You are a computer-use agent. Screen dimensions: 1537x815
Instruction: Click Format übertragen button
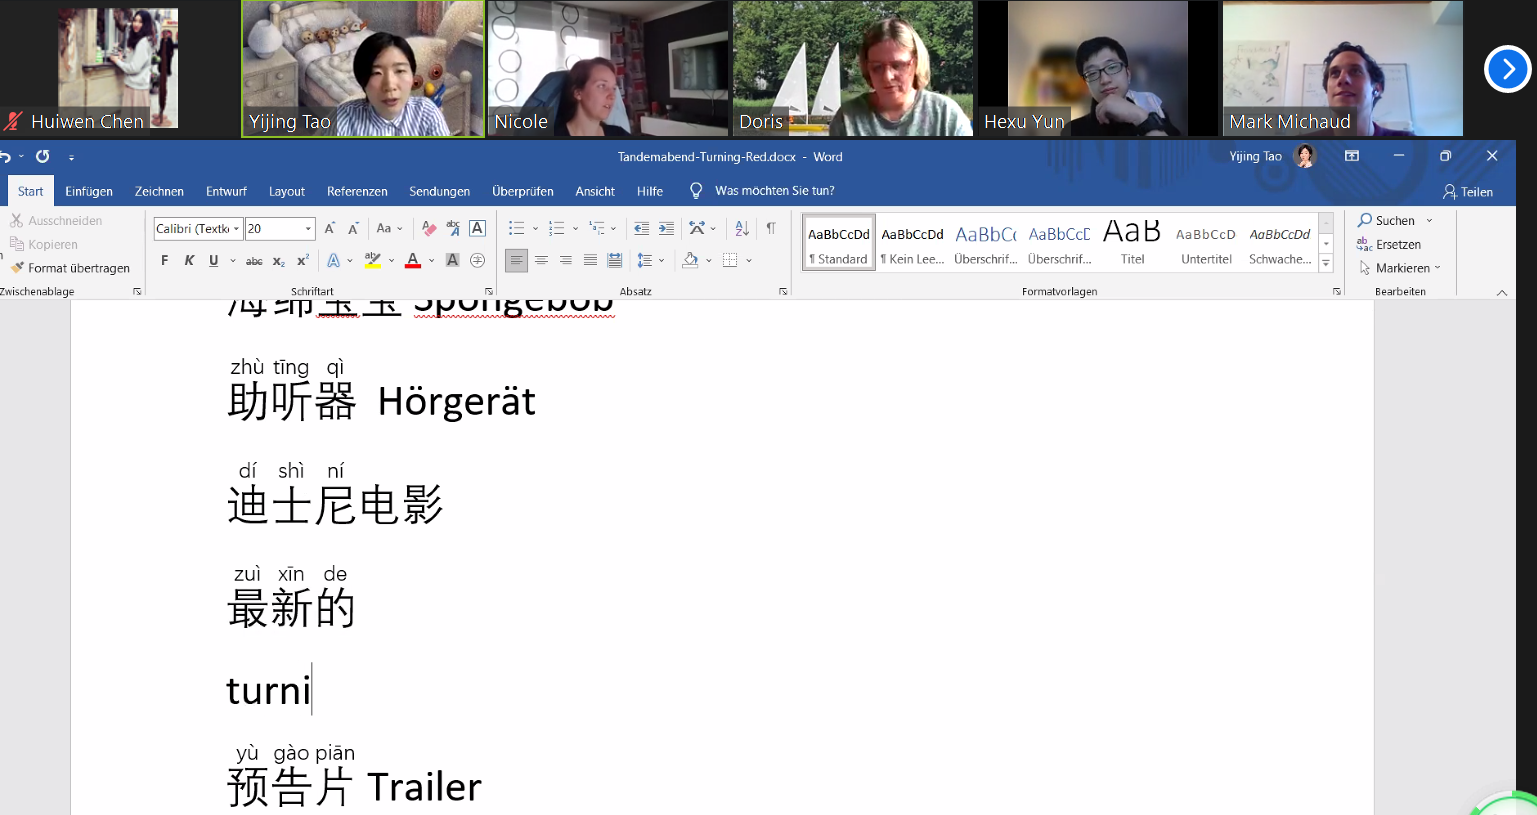71,268
